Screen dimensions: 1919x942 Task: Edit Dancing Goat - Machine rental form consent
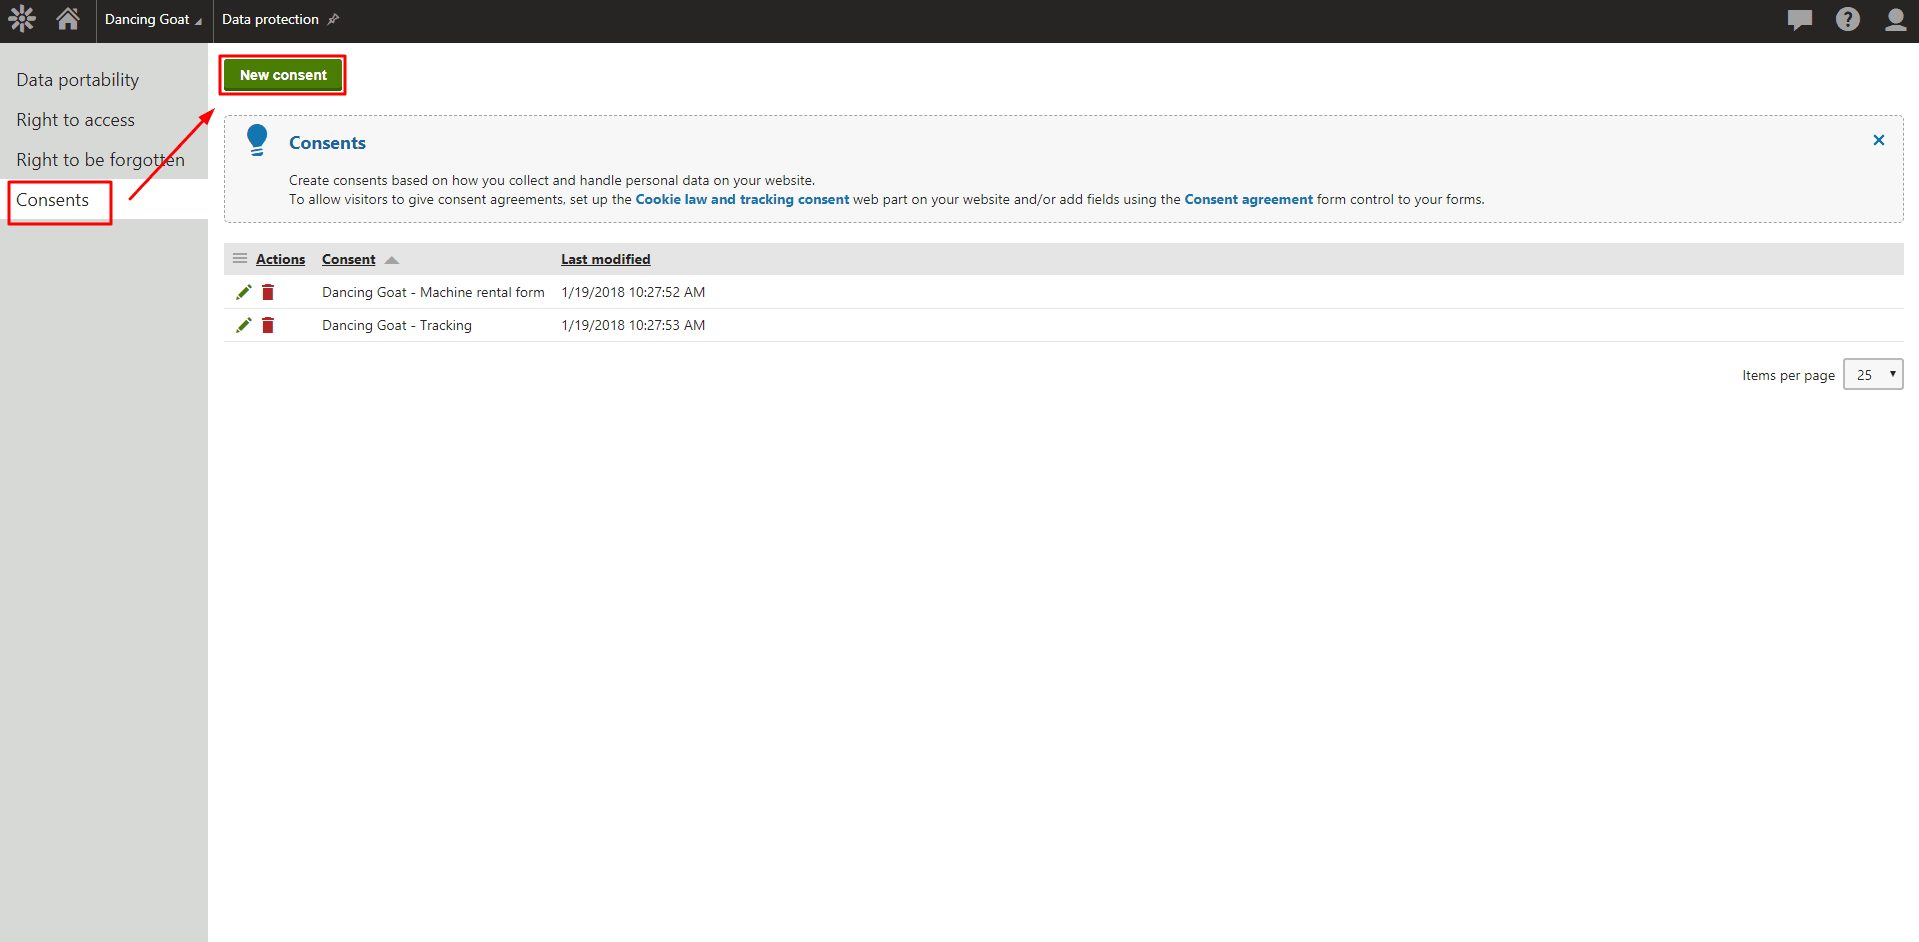[x=243, y=292]
